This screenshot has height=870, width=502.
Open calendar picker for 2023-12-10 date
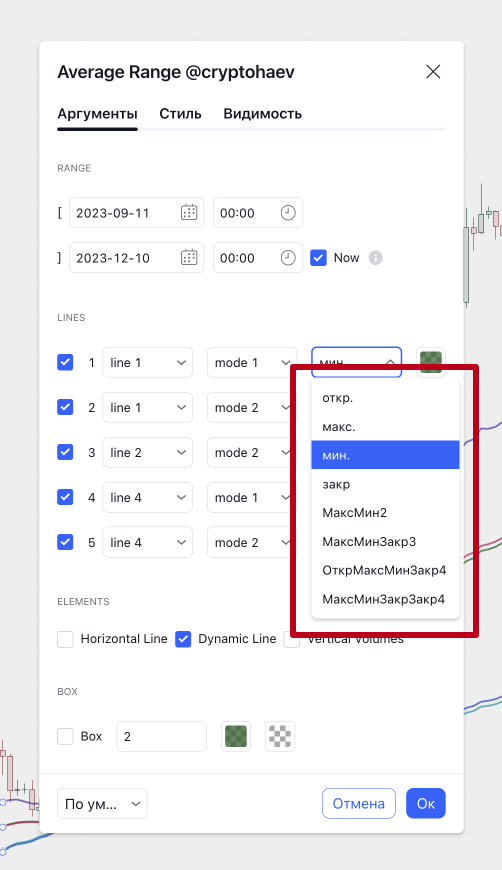pyautogui.click(x=189, y=257)
